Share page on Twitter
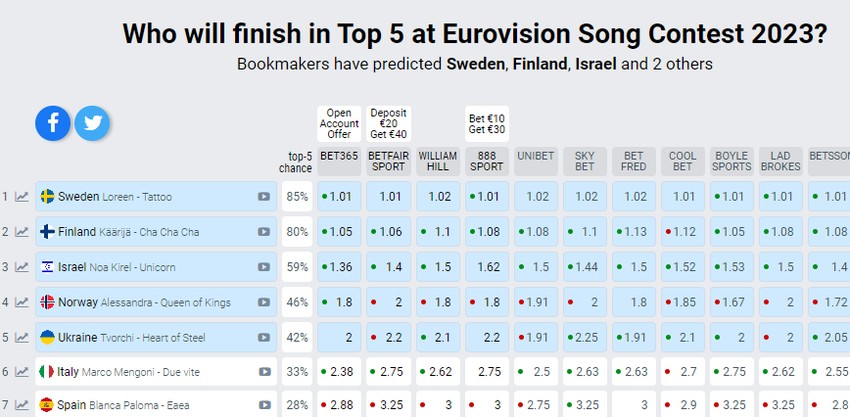Image resolution: width=850 pixels, height=417 pixels. [92, 123]
